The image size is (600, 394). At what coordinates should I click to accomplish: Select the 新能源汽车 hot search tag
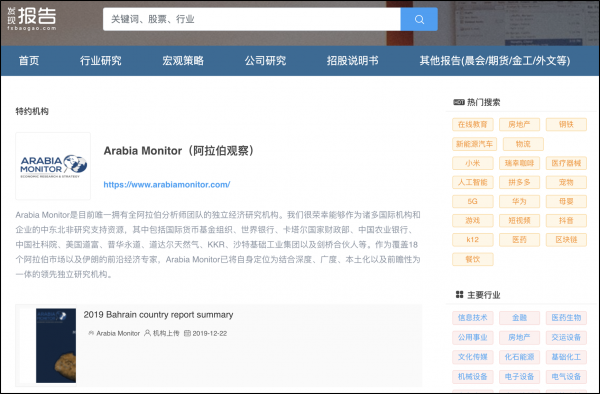[474, 144]
